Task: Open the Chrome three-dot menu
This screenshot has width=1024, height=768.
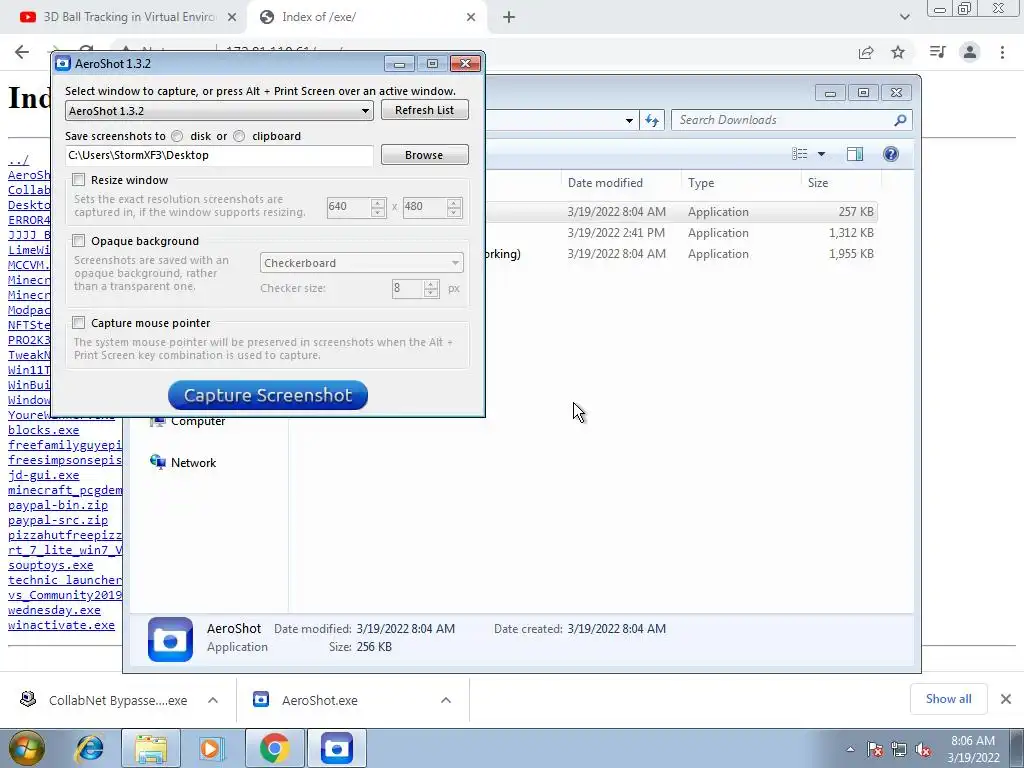Action: (1002, 52)
